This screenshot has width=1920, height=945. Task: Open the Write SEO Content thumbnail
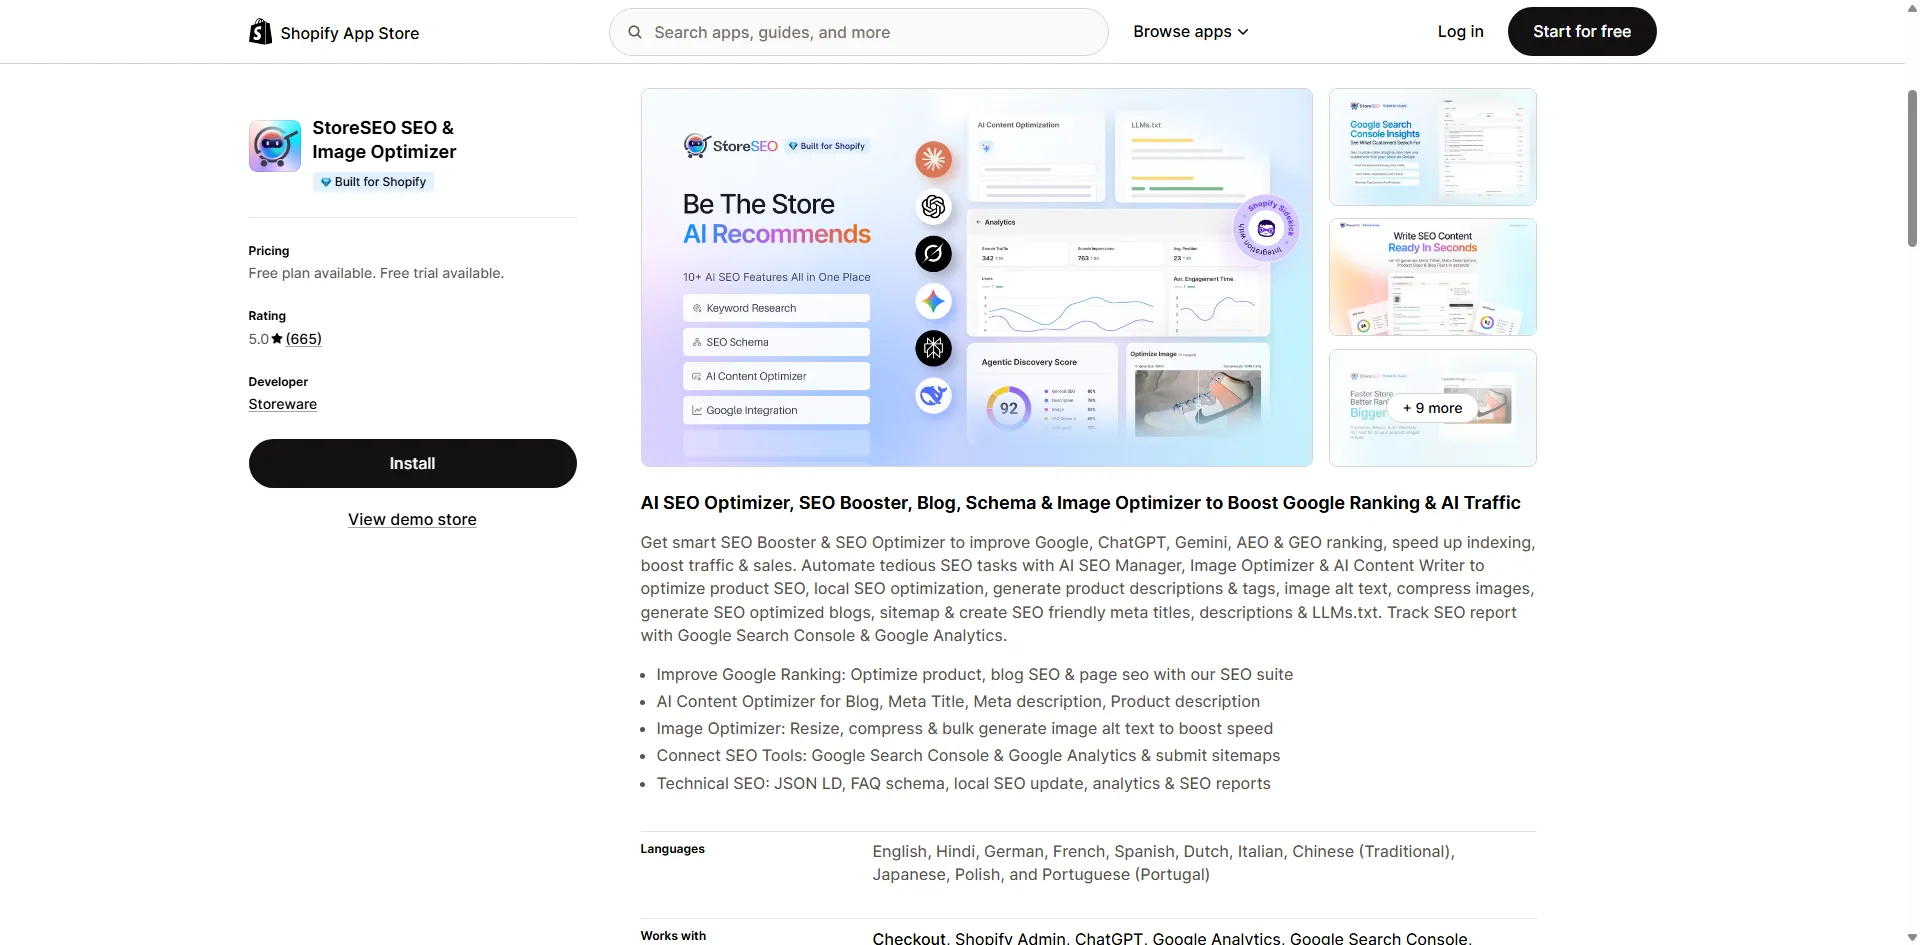(1433, 277)
